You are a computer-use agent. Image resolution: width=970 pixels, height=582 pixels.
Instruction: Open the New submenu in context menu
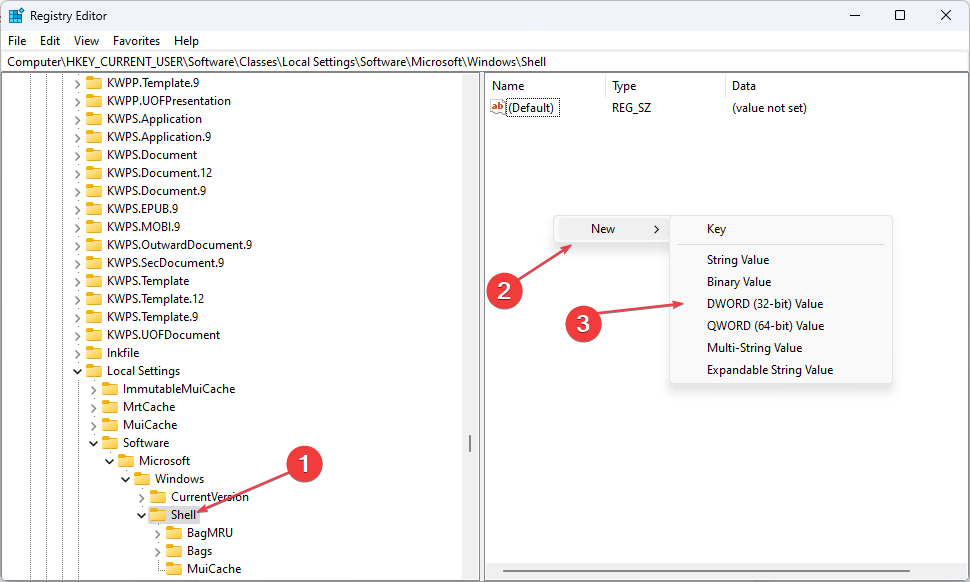click(613, 229)
